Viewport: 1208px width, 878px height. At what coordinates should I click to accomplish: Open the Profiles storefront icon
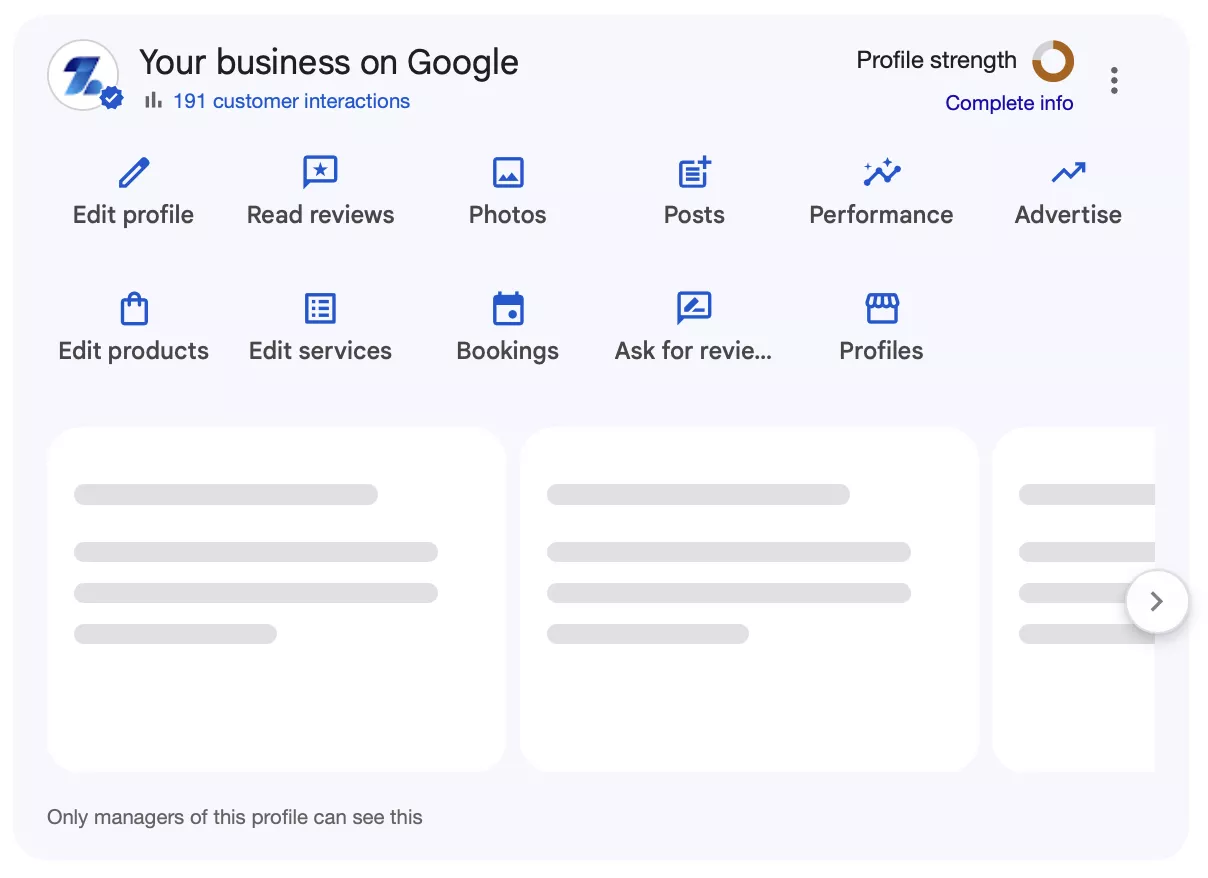881,308
